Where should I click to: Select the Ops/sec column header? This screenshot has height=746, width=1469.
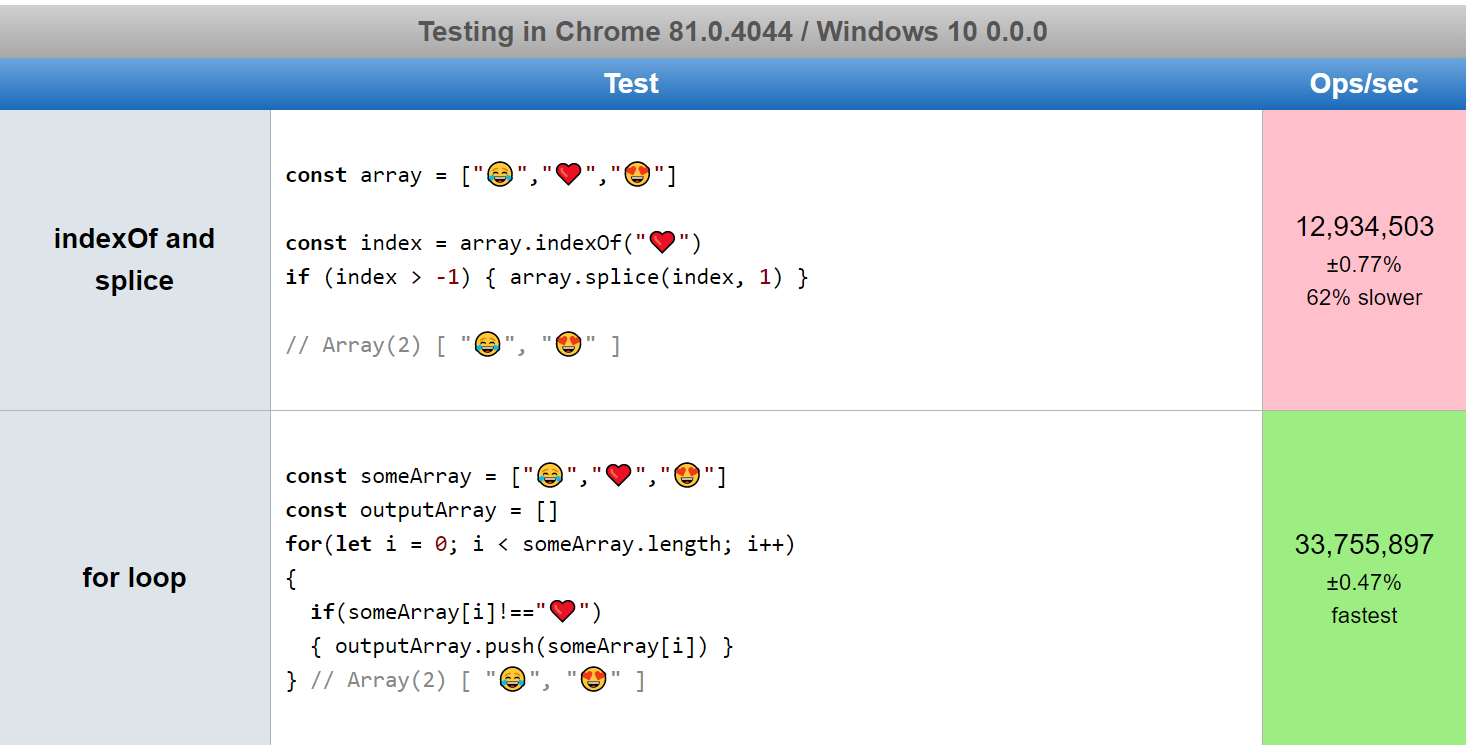(1363, 83)
